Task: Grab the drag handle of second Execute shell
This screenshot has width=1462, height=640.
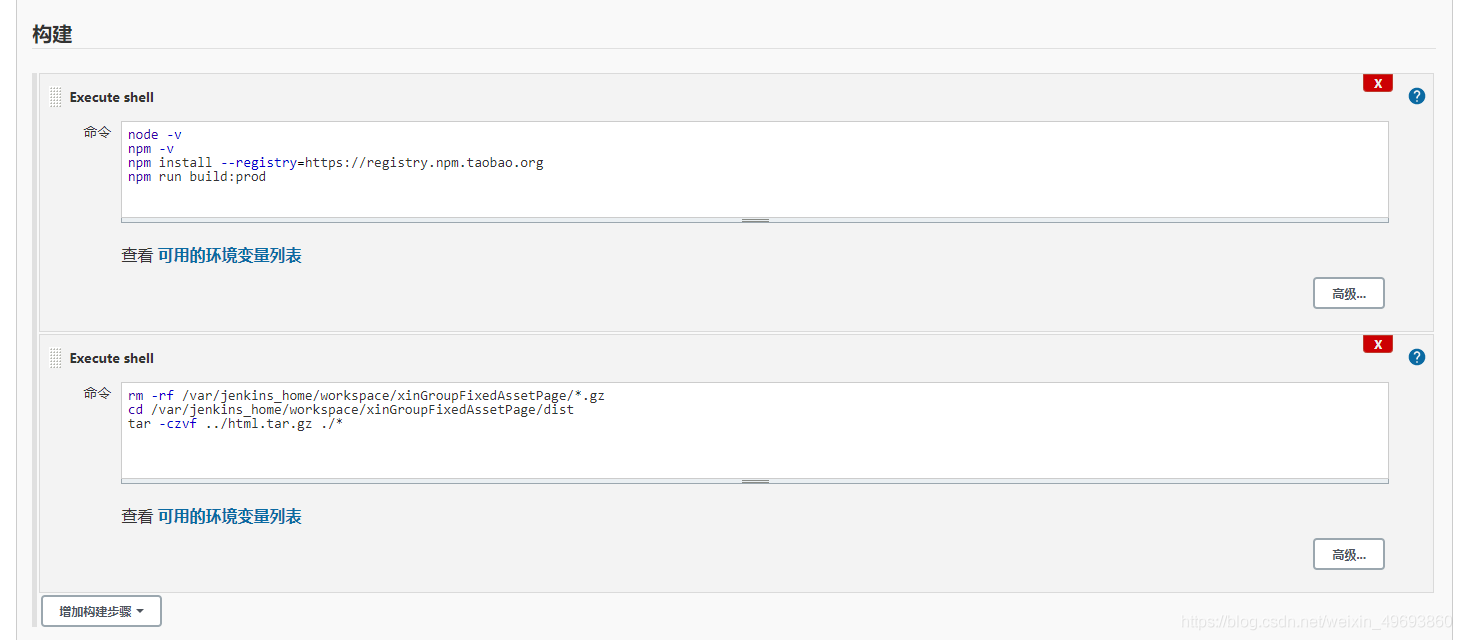Action: (x=56, y=358)
